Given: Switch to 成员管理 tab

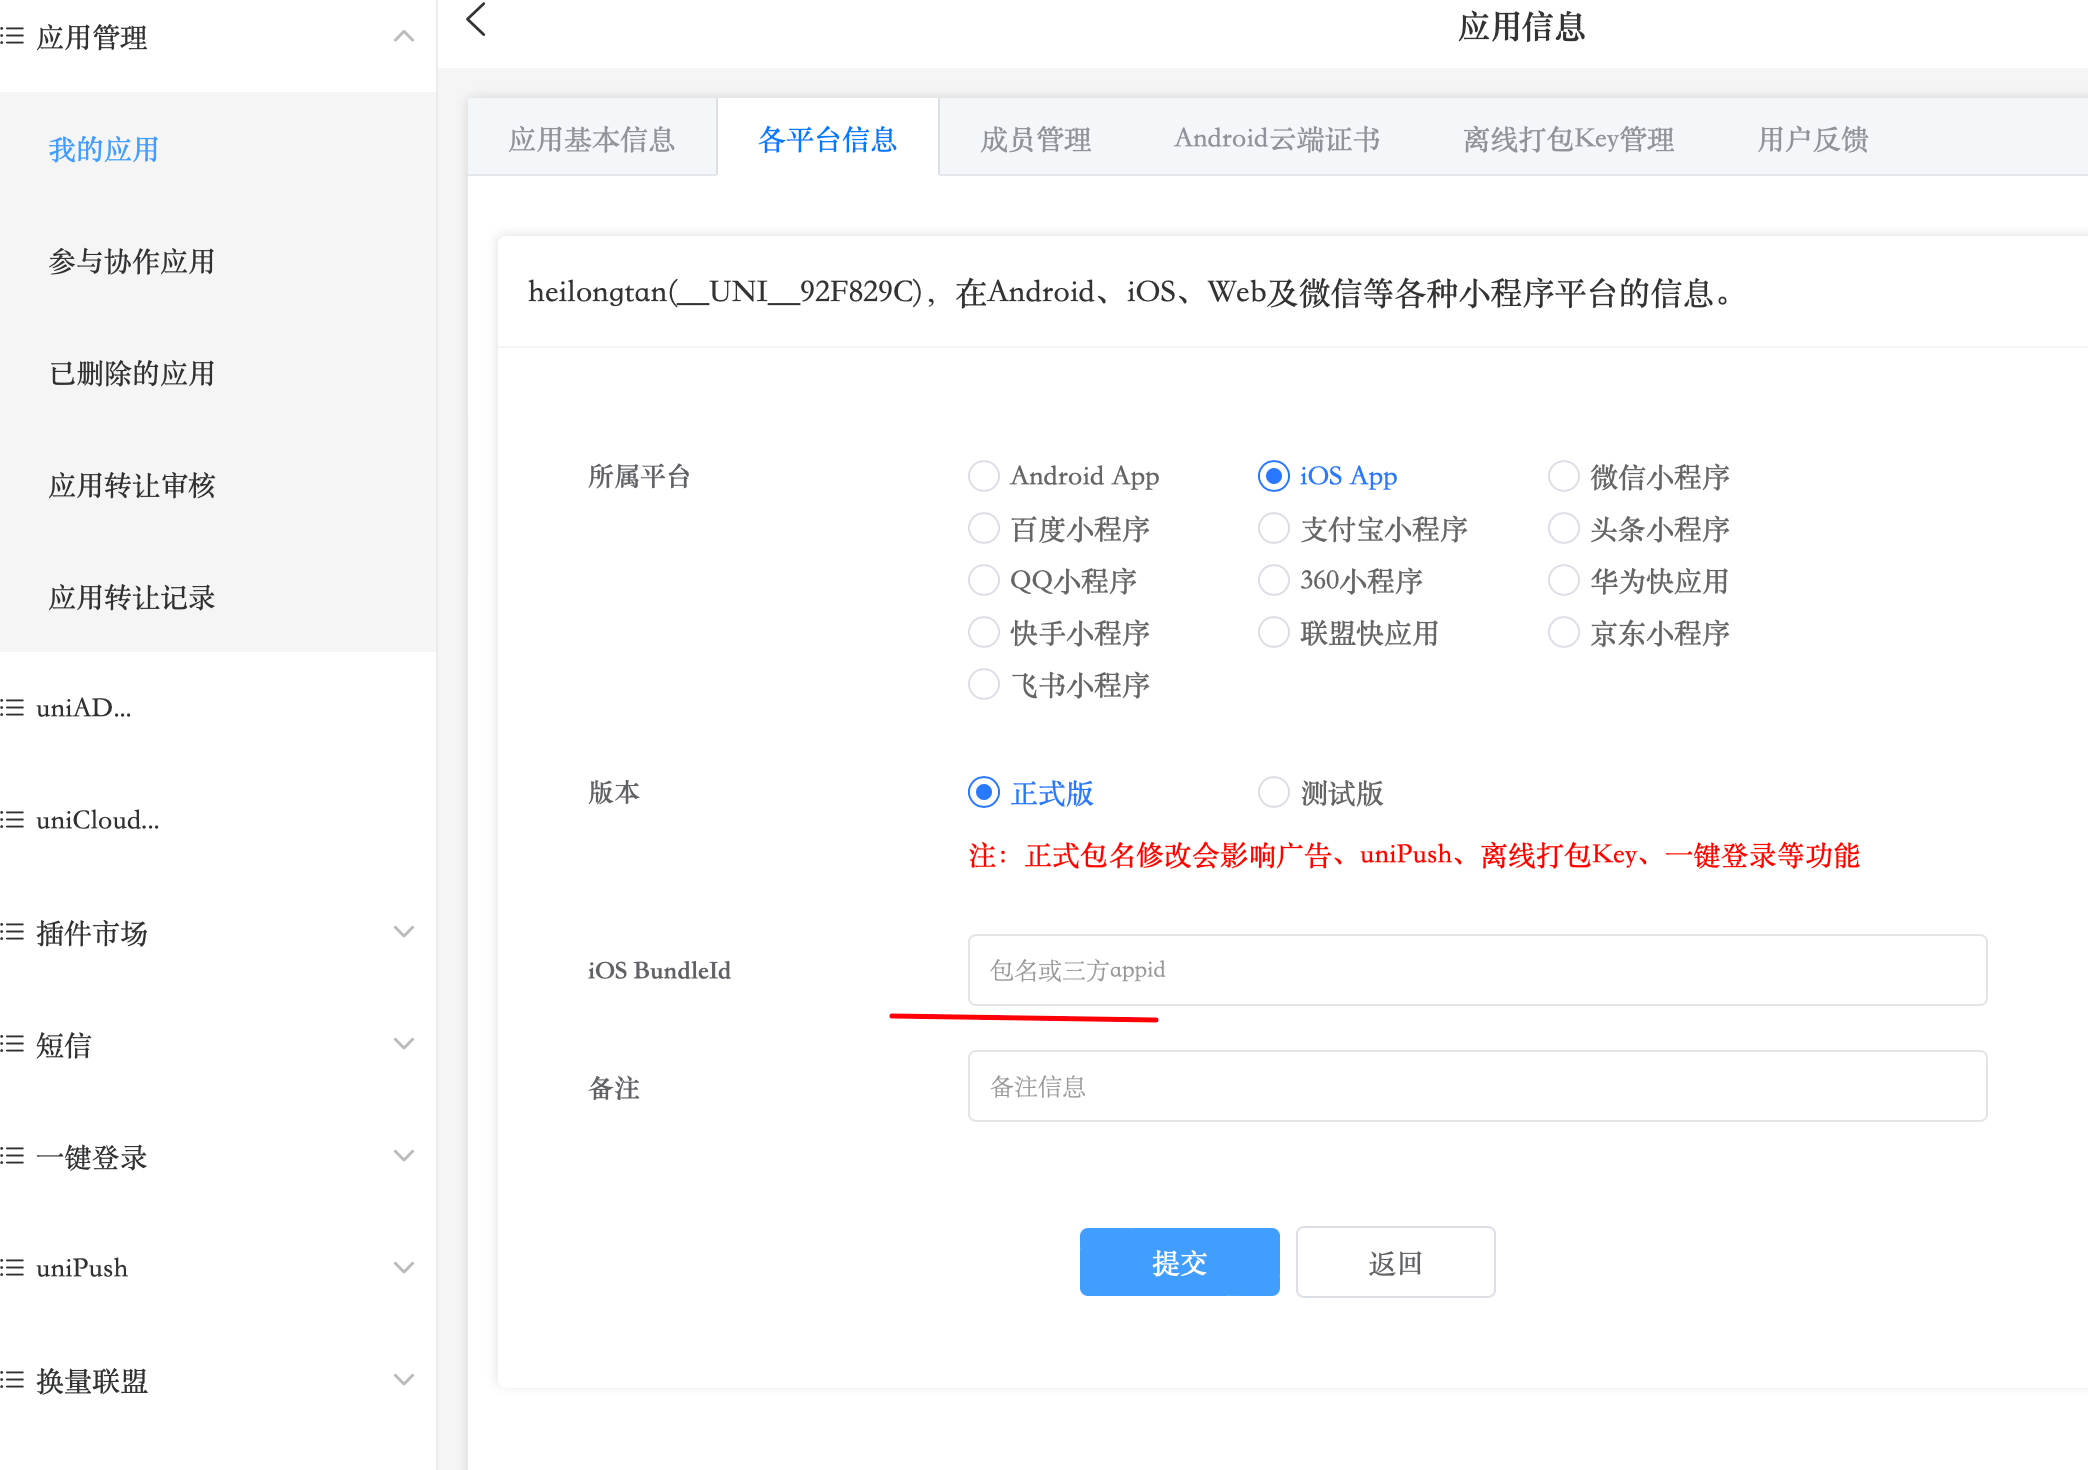Looking at the screenshot, I should tap(1035, 139).
